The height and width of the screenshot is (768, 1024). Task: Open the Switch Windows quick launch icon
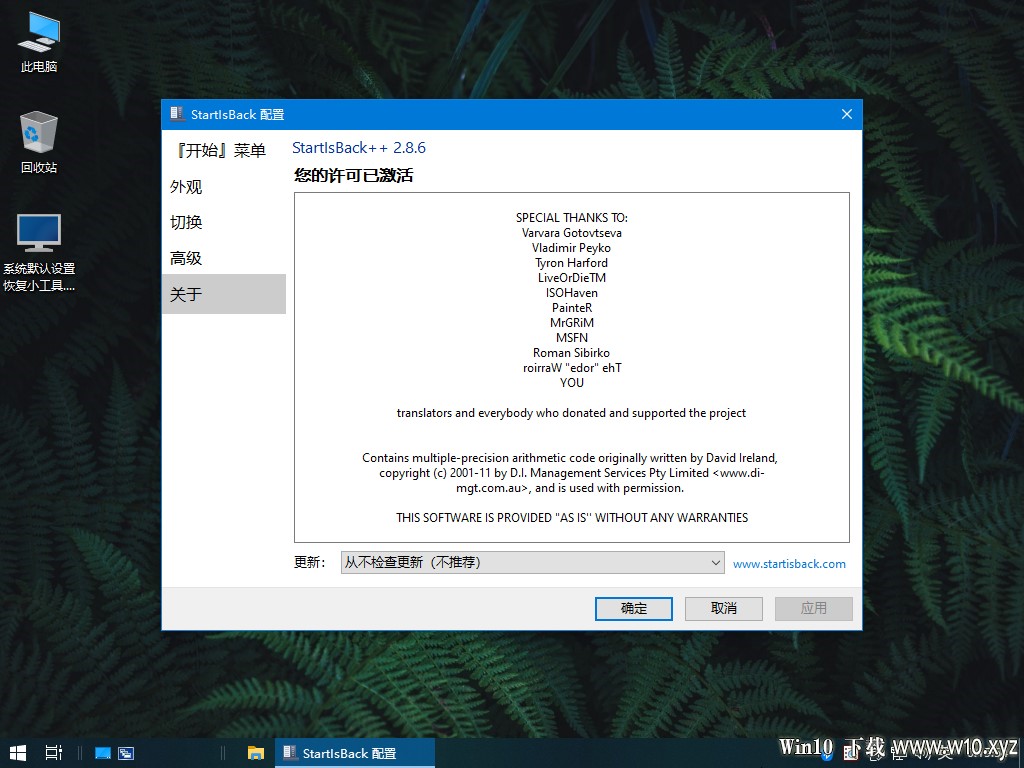tap(126, 753)
